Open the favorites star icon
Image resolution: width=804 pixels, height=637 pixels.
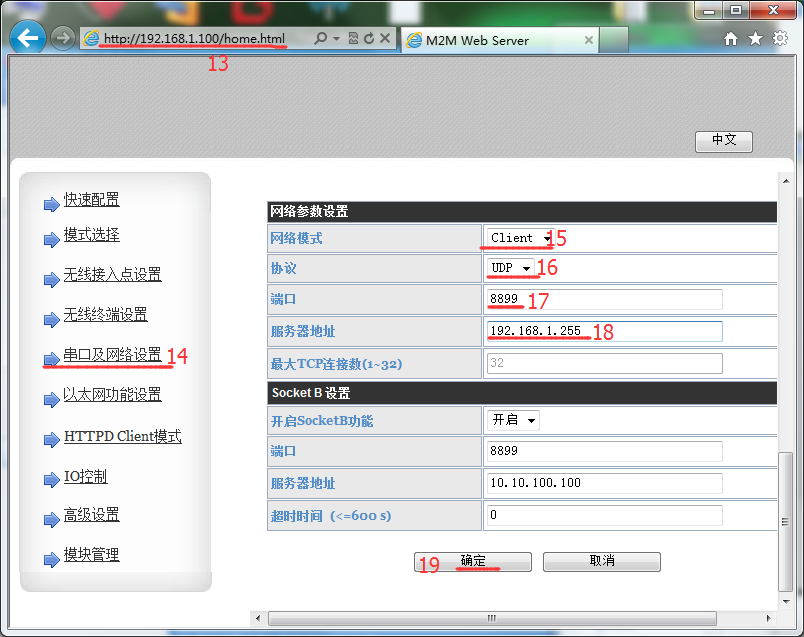(x=754, y=39)
